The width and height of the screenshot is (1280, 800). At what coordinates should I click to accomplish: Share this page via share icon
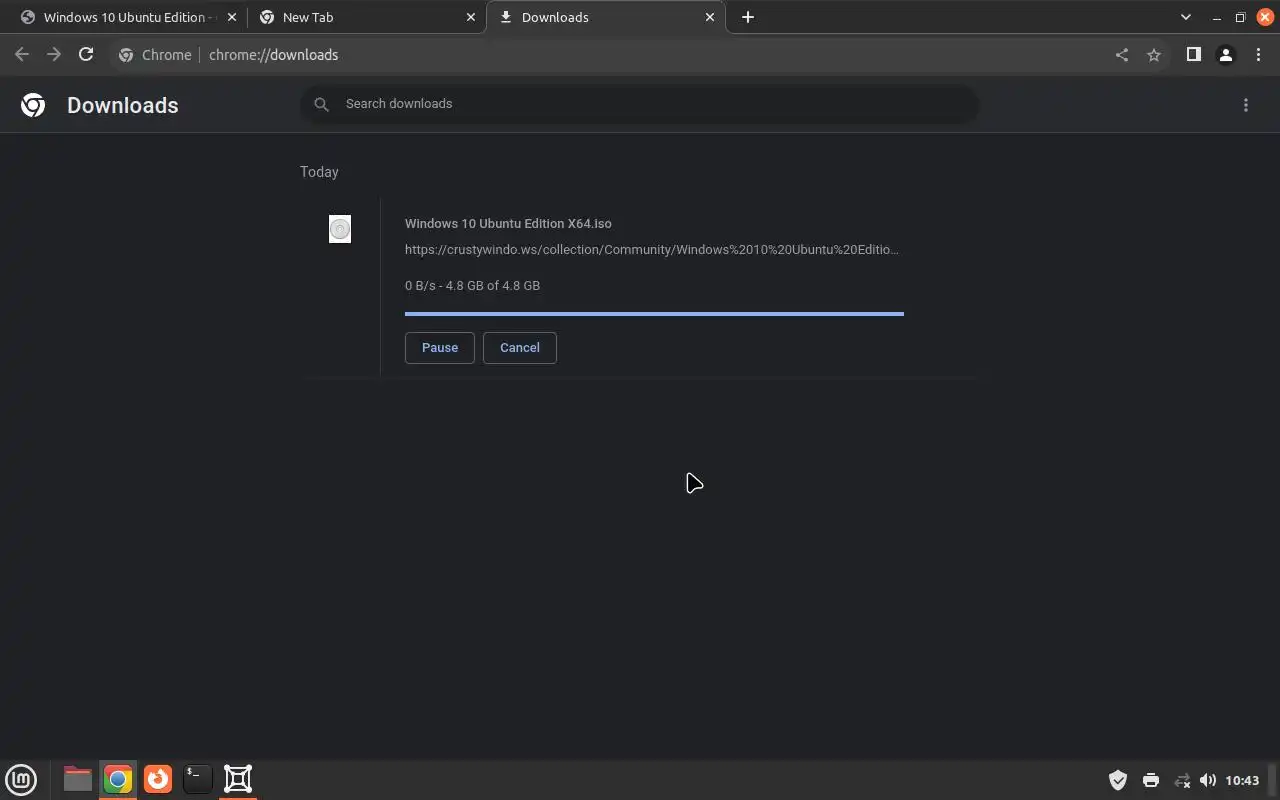1121,55
